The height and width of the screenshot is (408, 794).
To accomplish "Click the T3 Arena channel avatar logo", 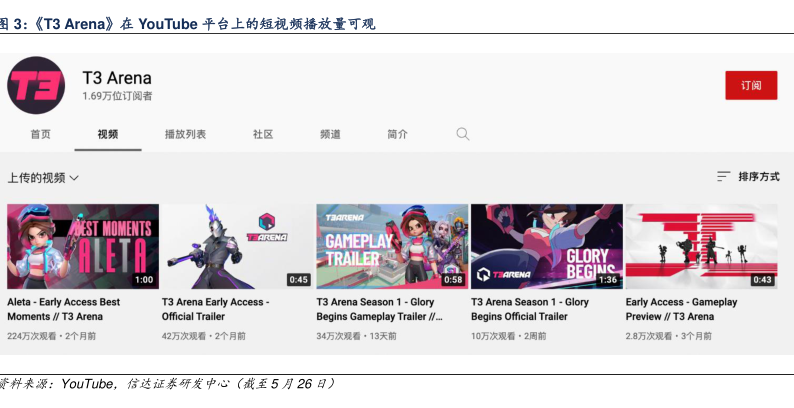I will (36, 85).
